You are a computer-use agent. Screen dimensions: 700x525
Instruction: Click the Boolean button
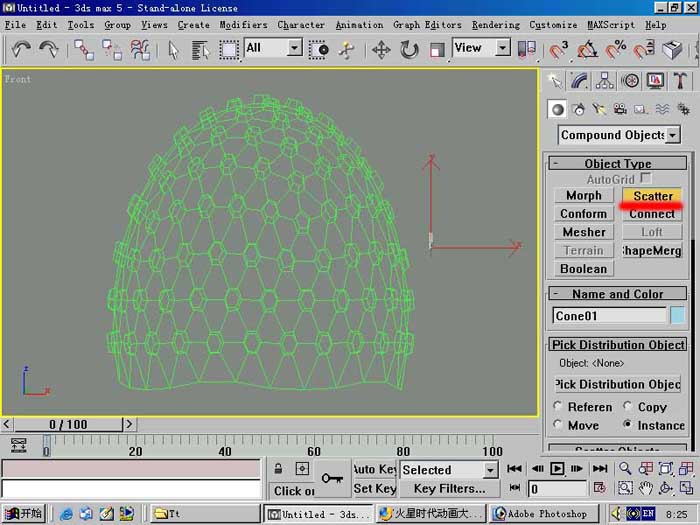click(584, 269)
